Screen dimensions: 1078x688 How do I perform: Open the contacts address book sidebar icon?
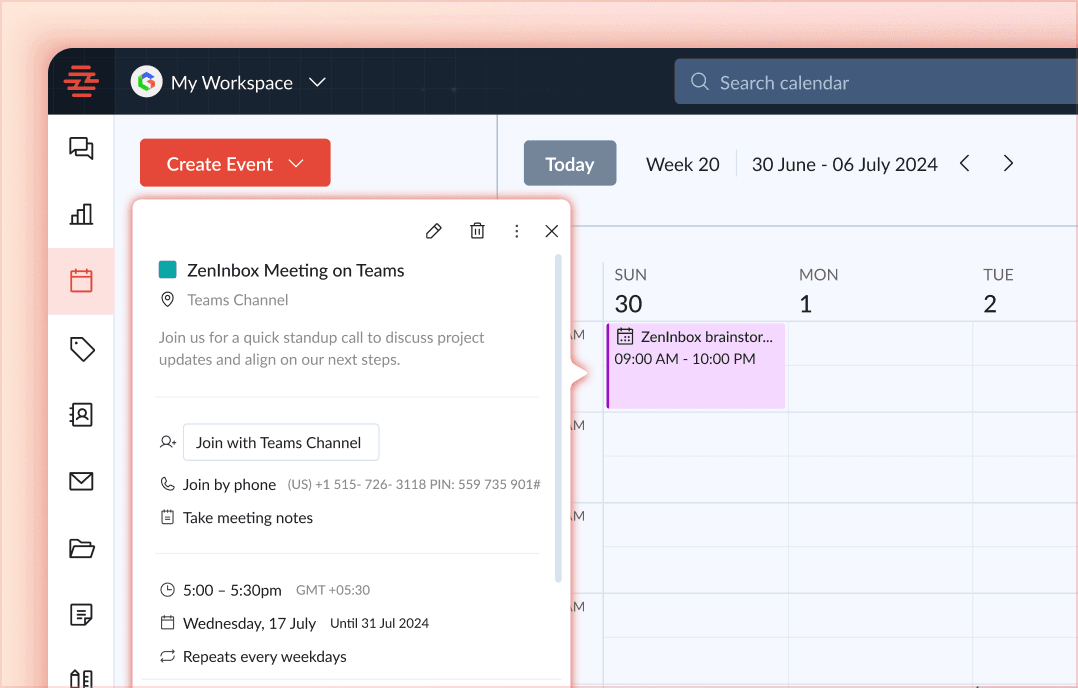[81, 414]
